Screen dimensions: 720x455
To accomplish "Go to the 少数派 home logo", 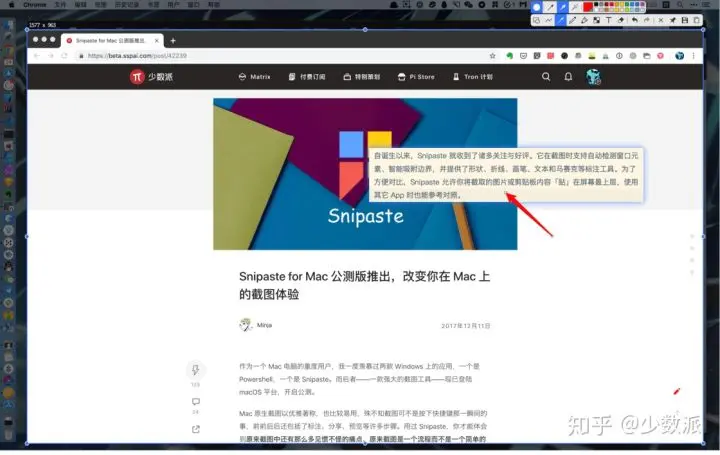I will (151, 77).
